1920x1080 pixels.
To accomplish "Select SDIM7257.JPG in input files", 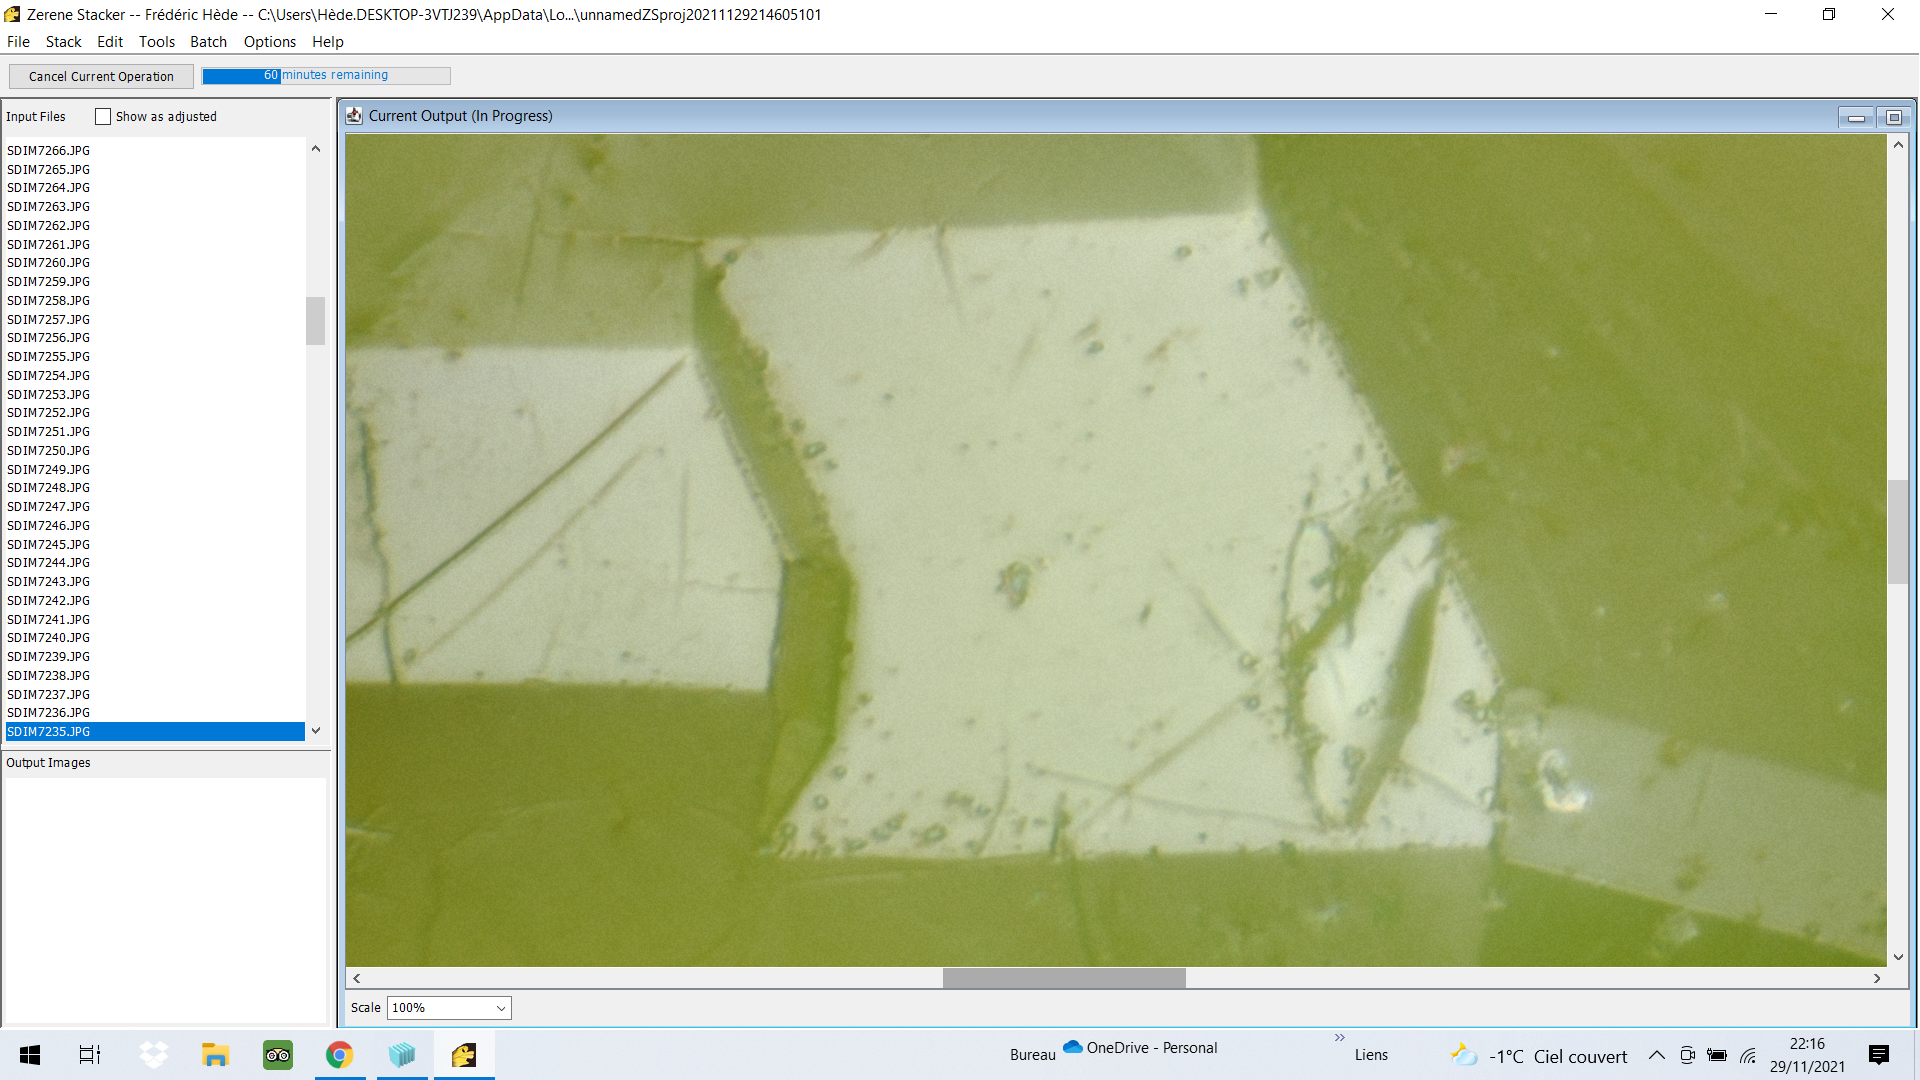I will click(x=155, y=320).
